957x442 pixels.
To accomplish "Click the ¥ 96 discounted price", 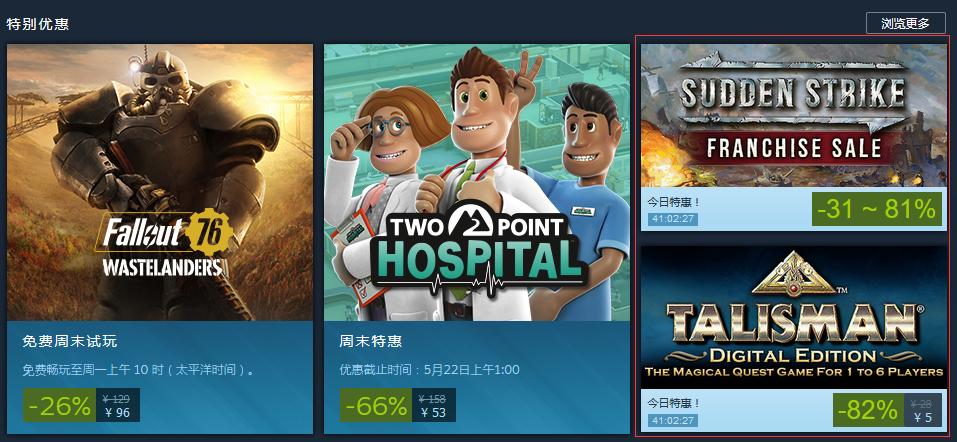I will coord(117,413).
